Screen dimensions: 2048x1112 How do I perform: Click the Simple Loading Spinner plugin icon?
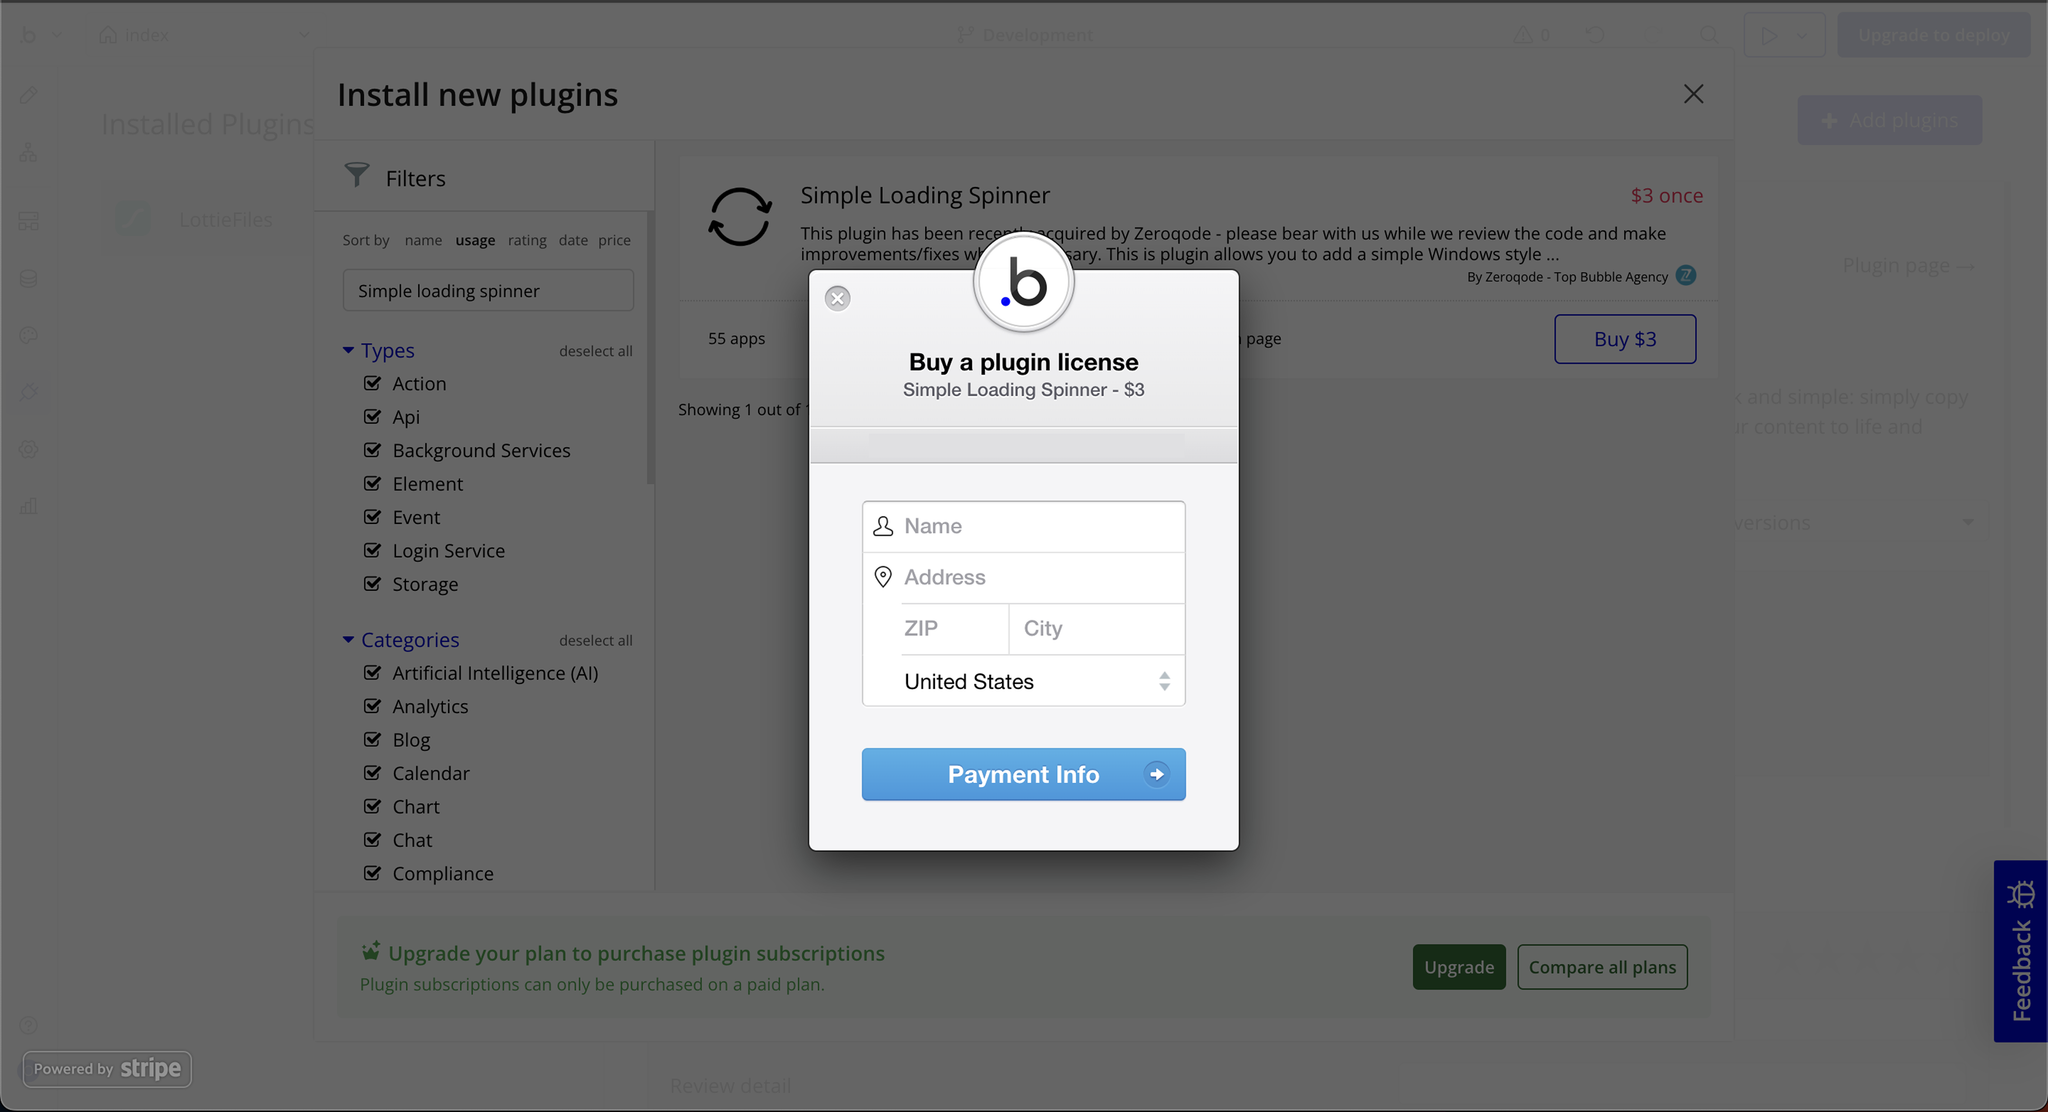740,216
